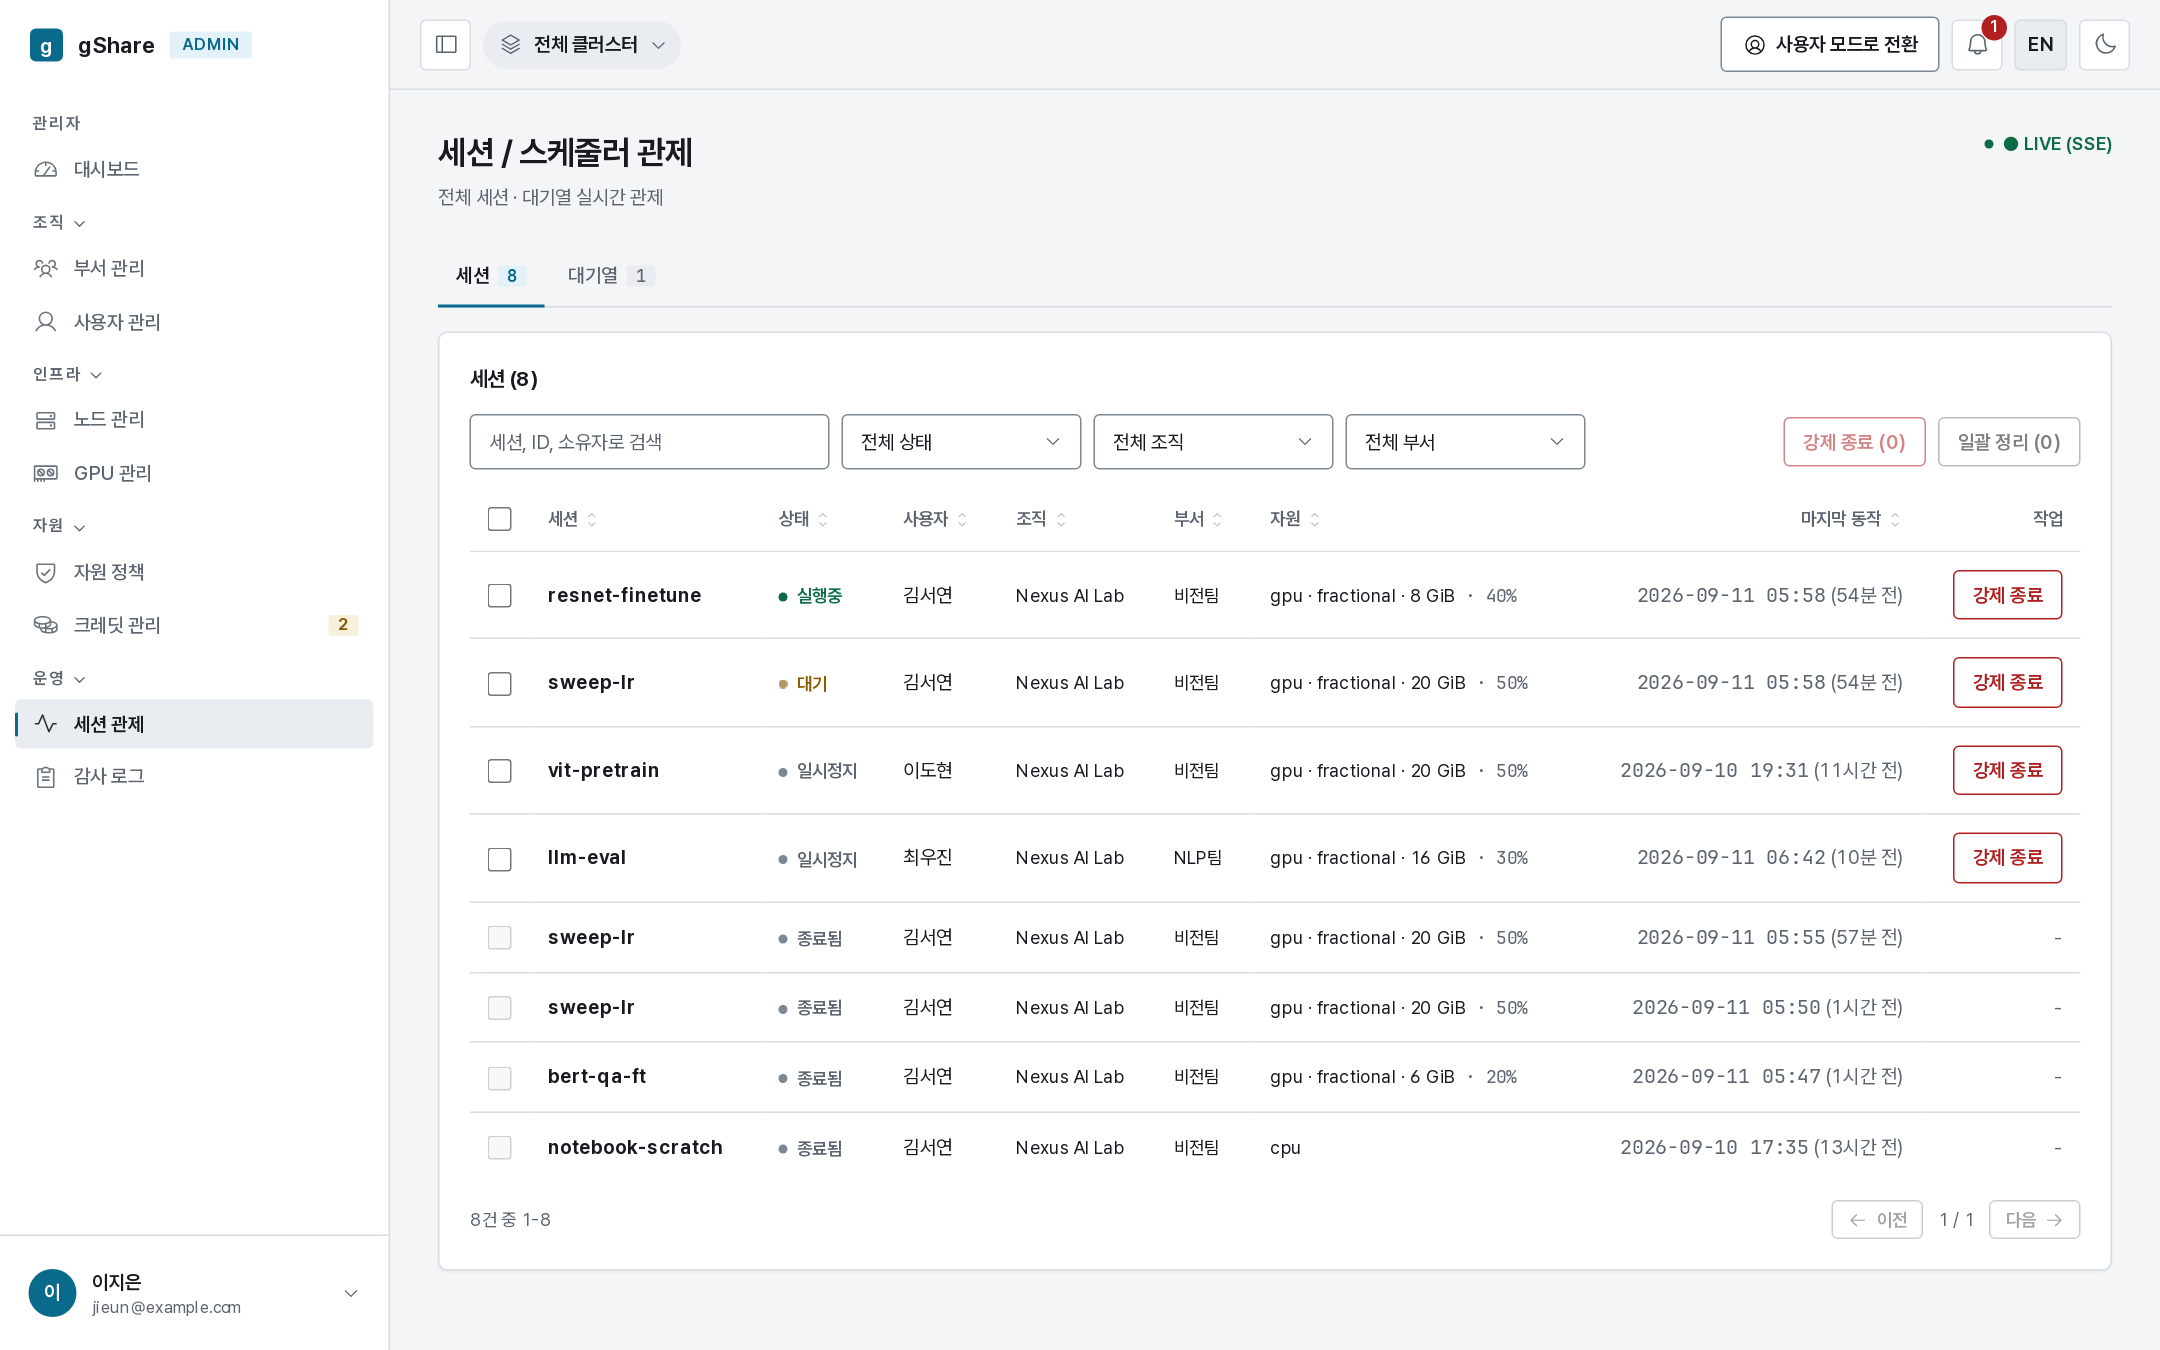2160x1350 pixels.
Task: Open the notifications bell
Action: (1977, 45)
